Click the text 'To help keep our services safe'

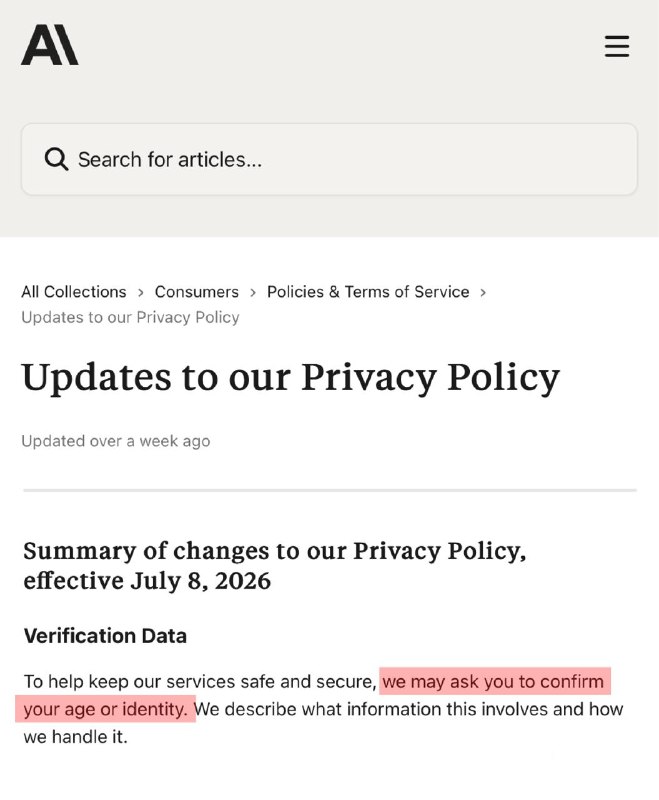coord(155,682)
